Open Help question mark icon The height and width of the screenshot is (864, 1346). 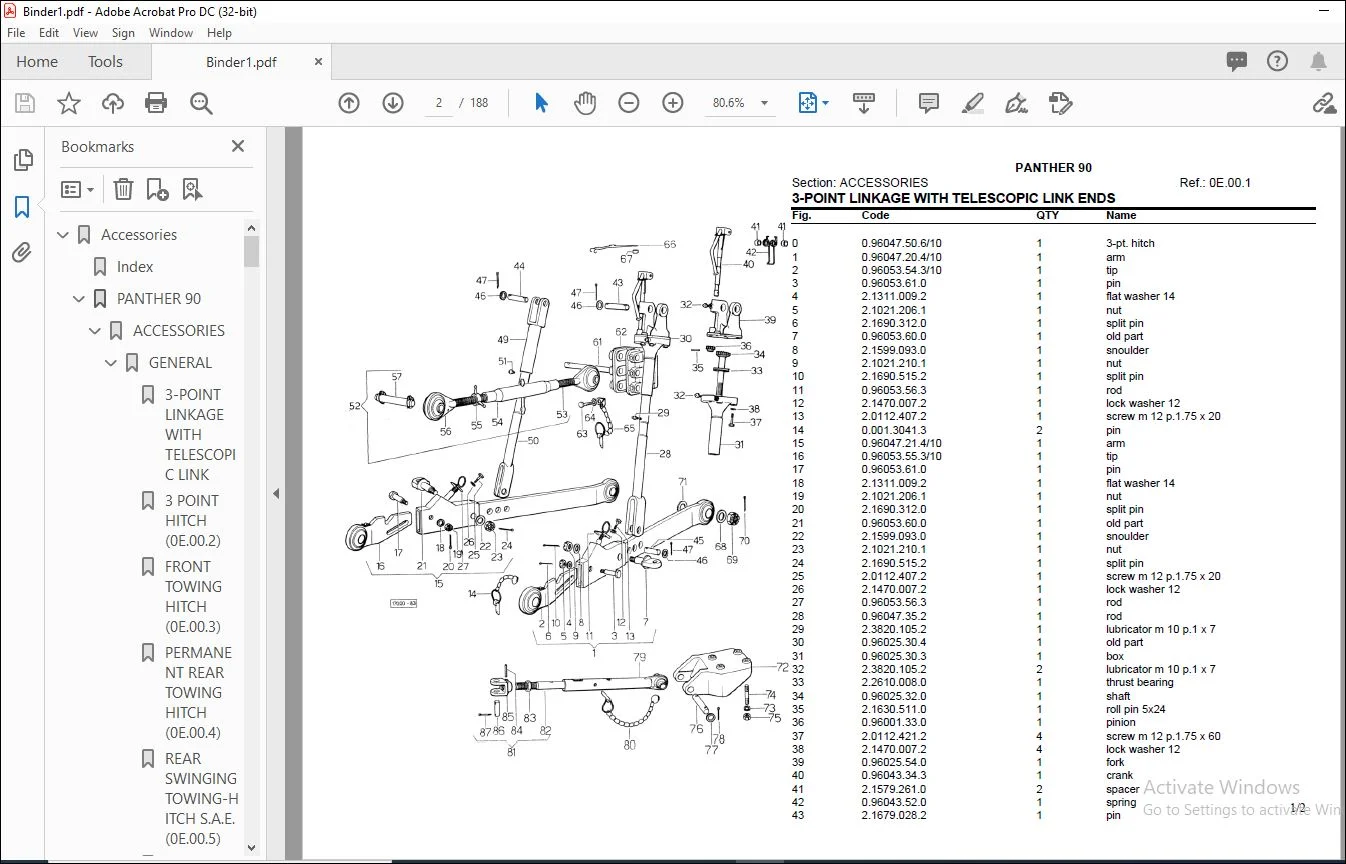pos(1277,62)
